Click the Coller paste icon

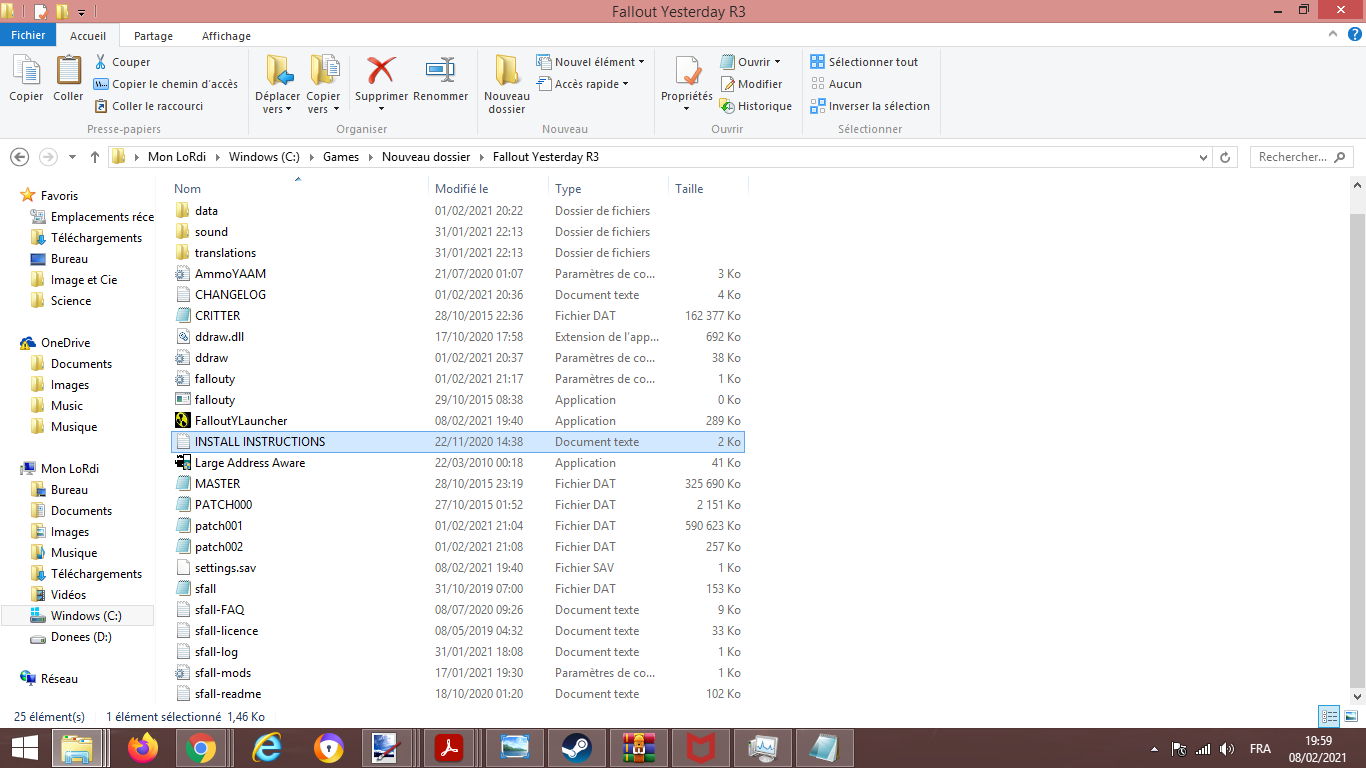tap(68, 72)
